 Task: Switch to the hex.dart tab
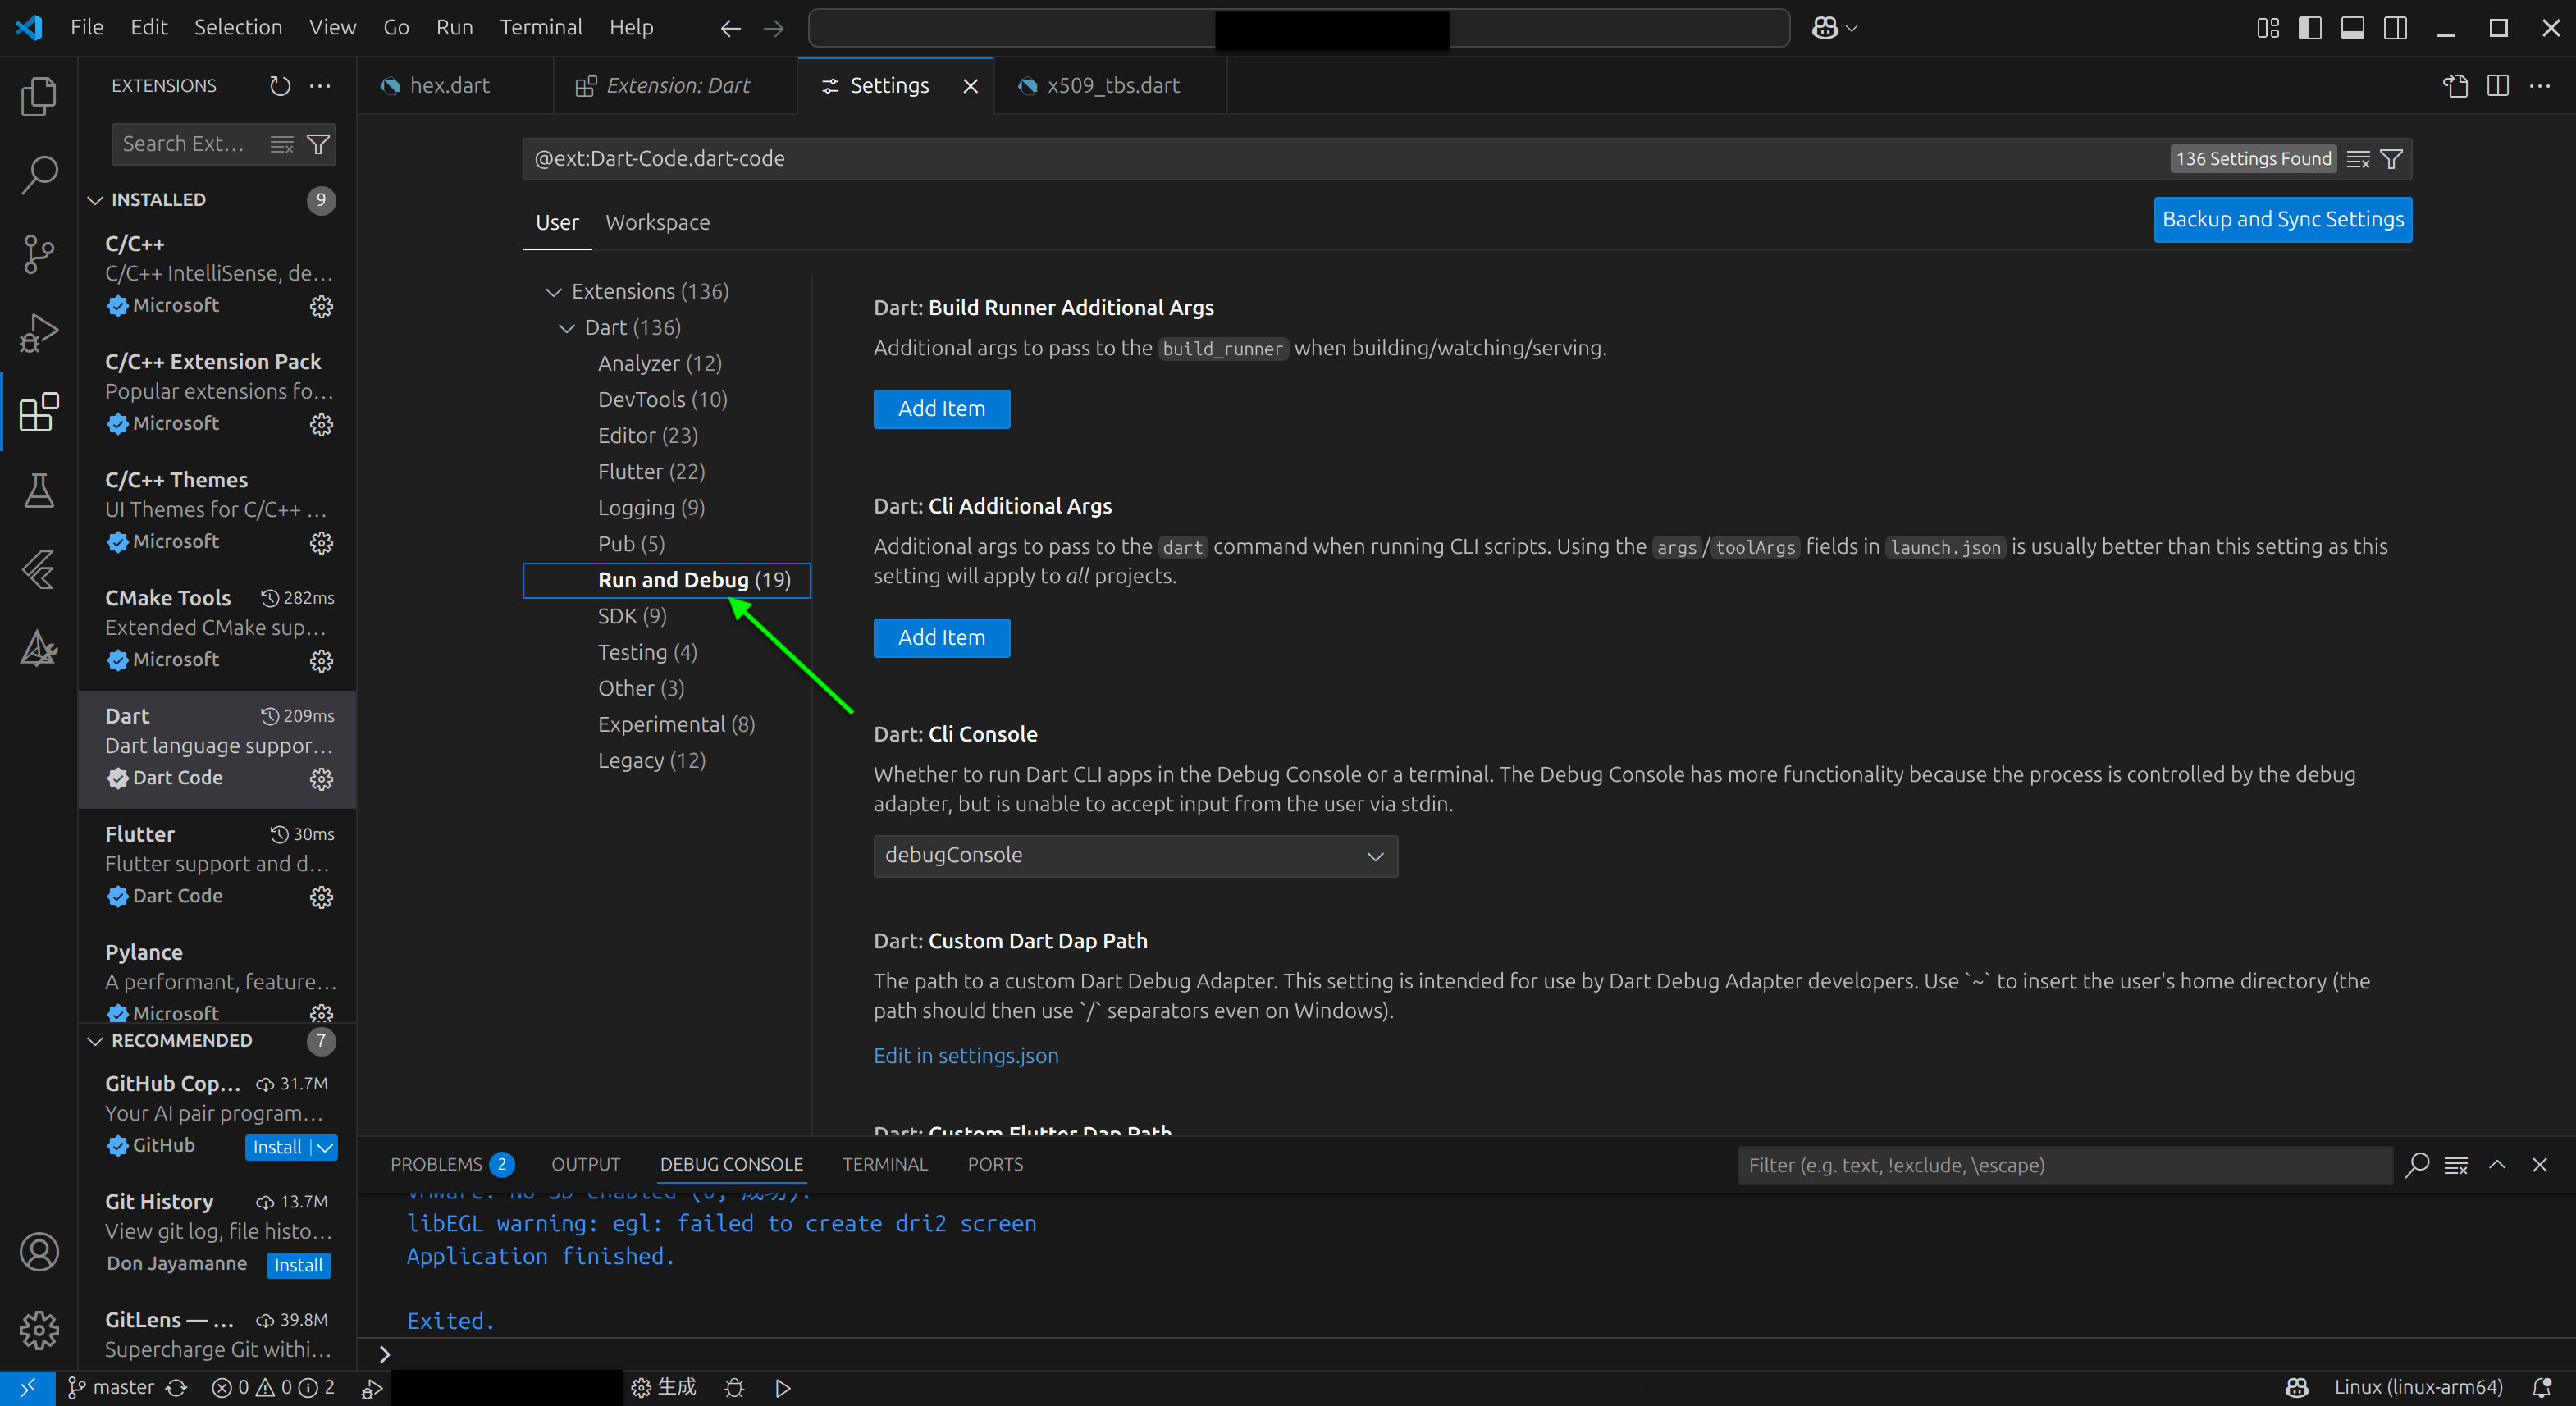[455, 86]
